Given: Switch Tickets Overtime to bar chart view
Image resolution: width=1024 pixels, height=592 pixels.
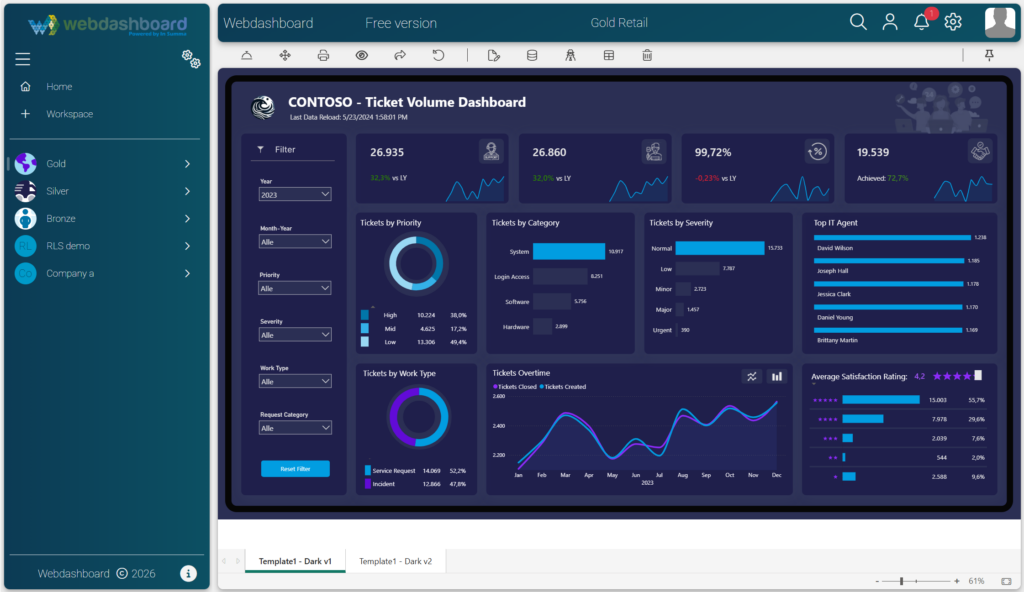Looking at the screenshot, I should (x=777, y=376).
